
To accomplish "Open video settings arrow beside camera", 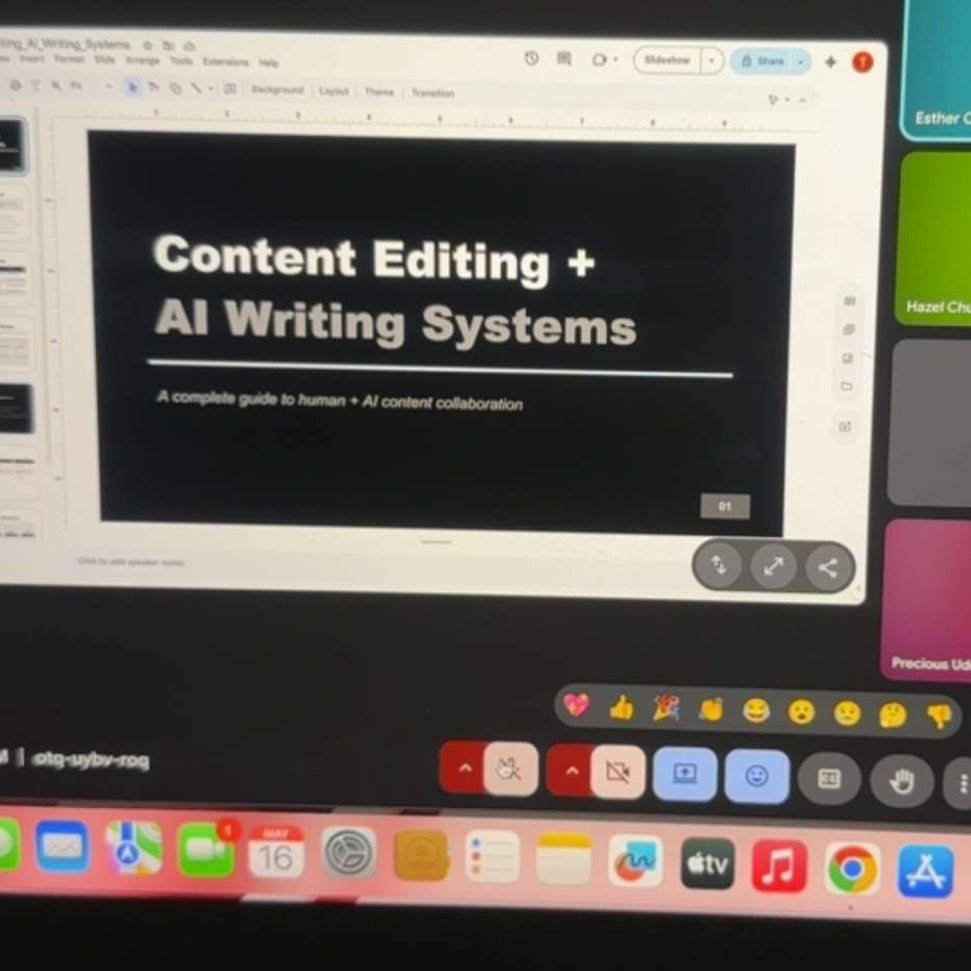I will (572, 770).
